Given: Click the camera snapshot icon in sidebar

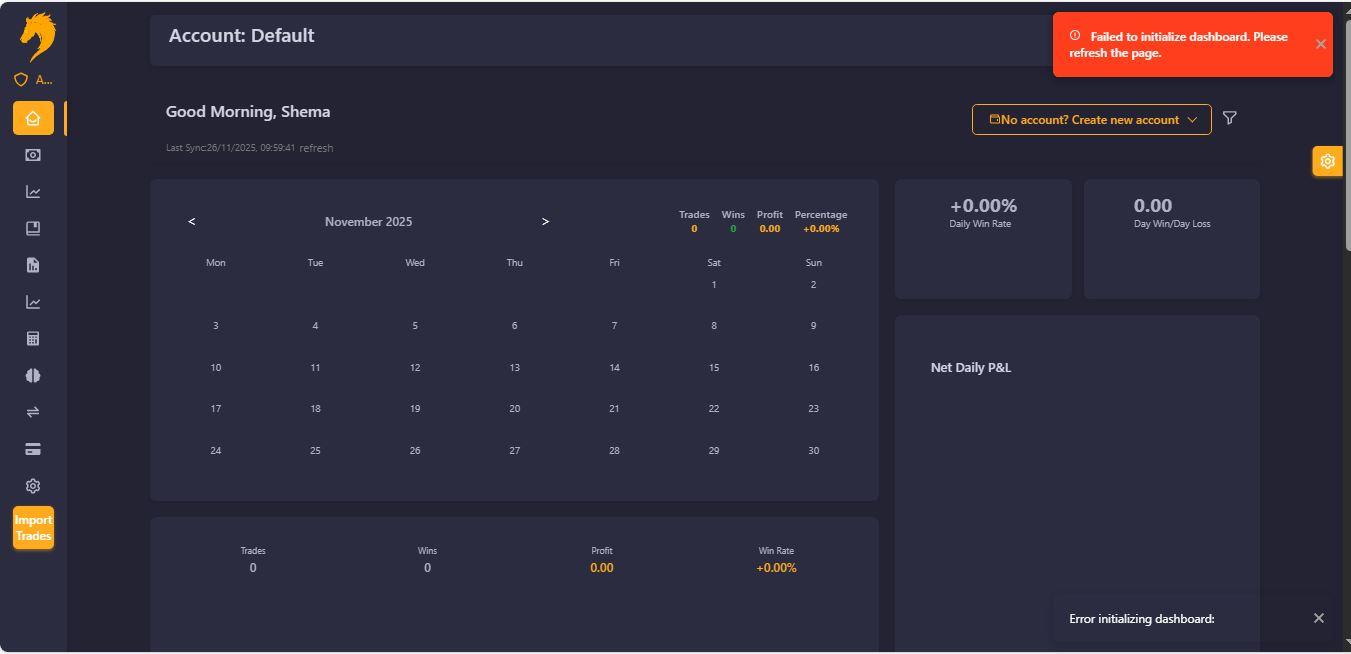Looking at the screenshot, I should click(33, 155).
